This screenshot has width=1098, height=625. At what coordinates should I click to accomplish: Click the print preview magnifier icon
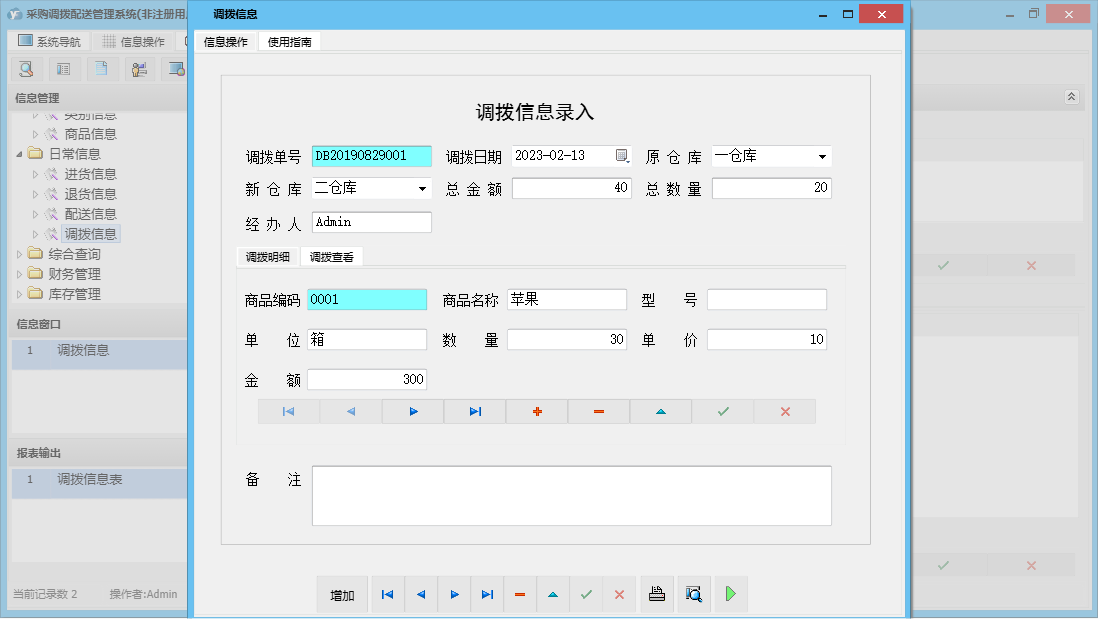click(694, 594)
